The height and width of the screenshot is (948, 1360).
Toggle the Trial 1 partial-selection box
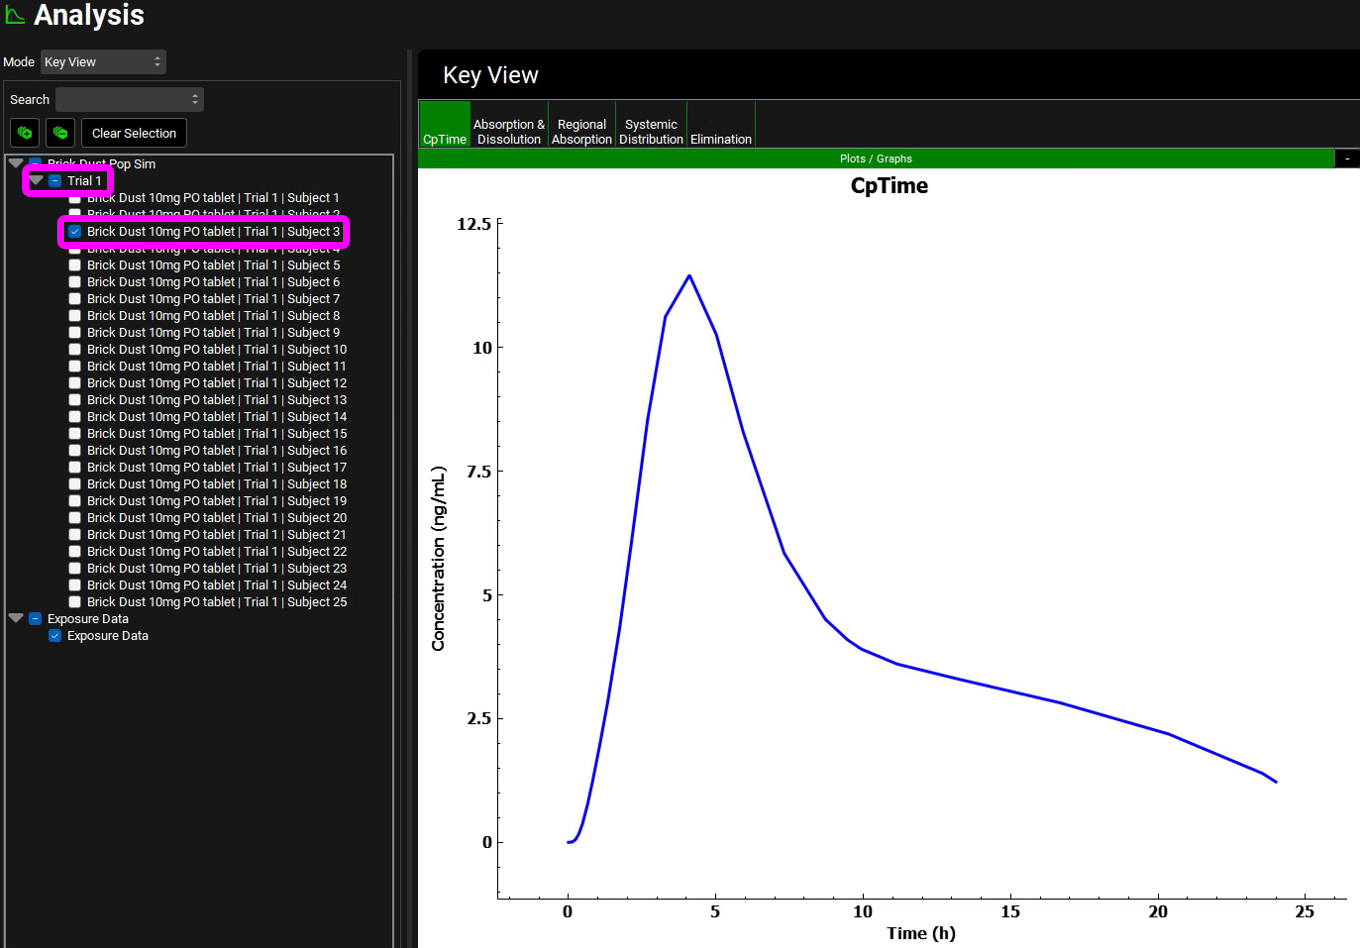pyautogui.click(x=55, y=181)
